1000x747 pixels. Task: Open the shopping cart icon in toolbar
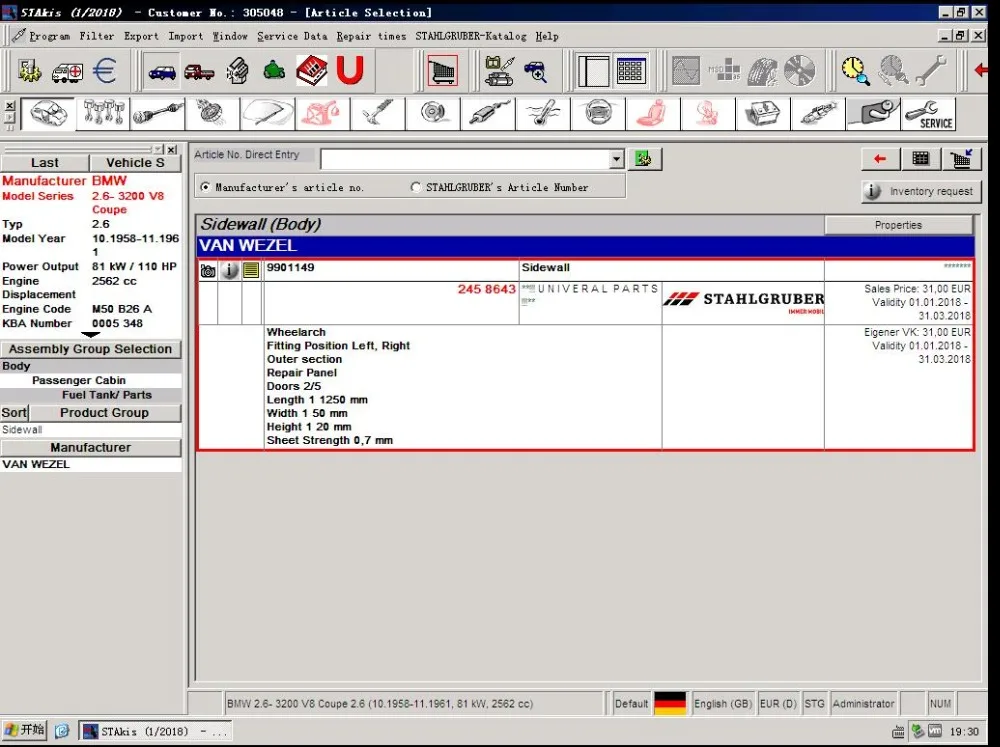tap(442, 70)
